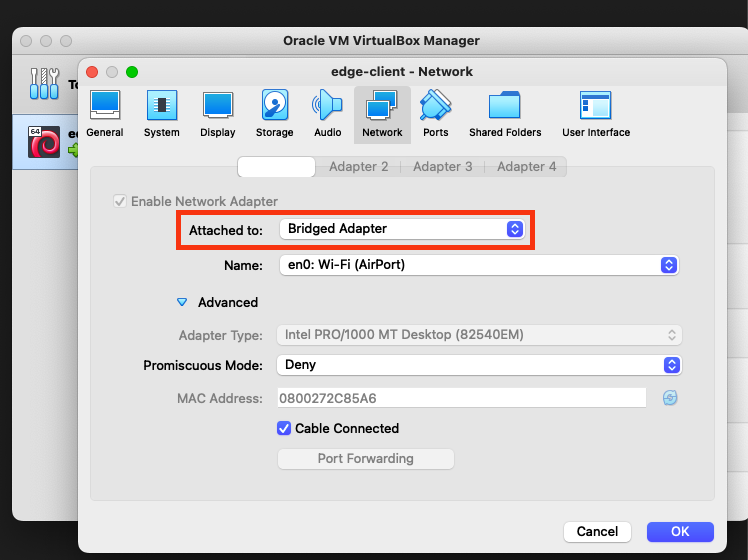Open the Ports settings icon

tap(435, 113)
